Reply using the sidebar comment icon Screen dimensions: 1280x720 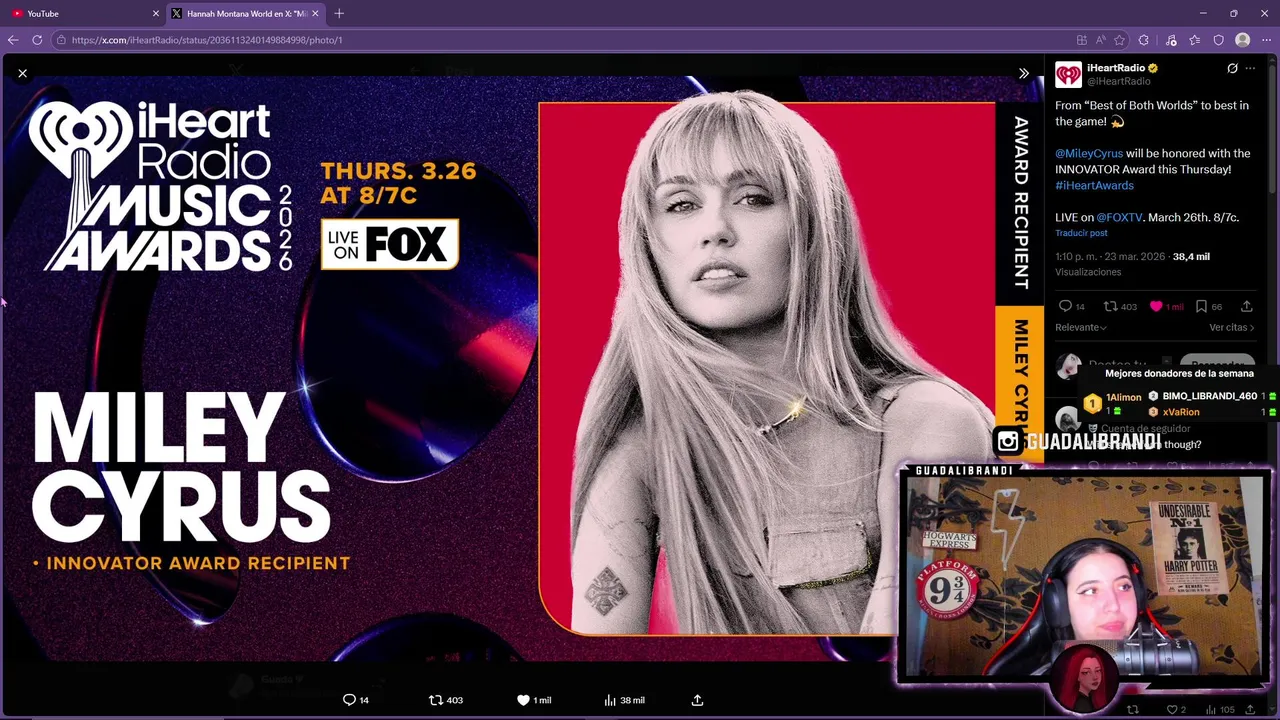coord(1065,306)
